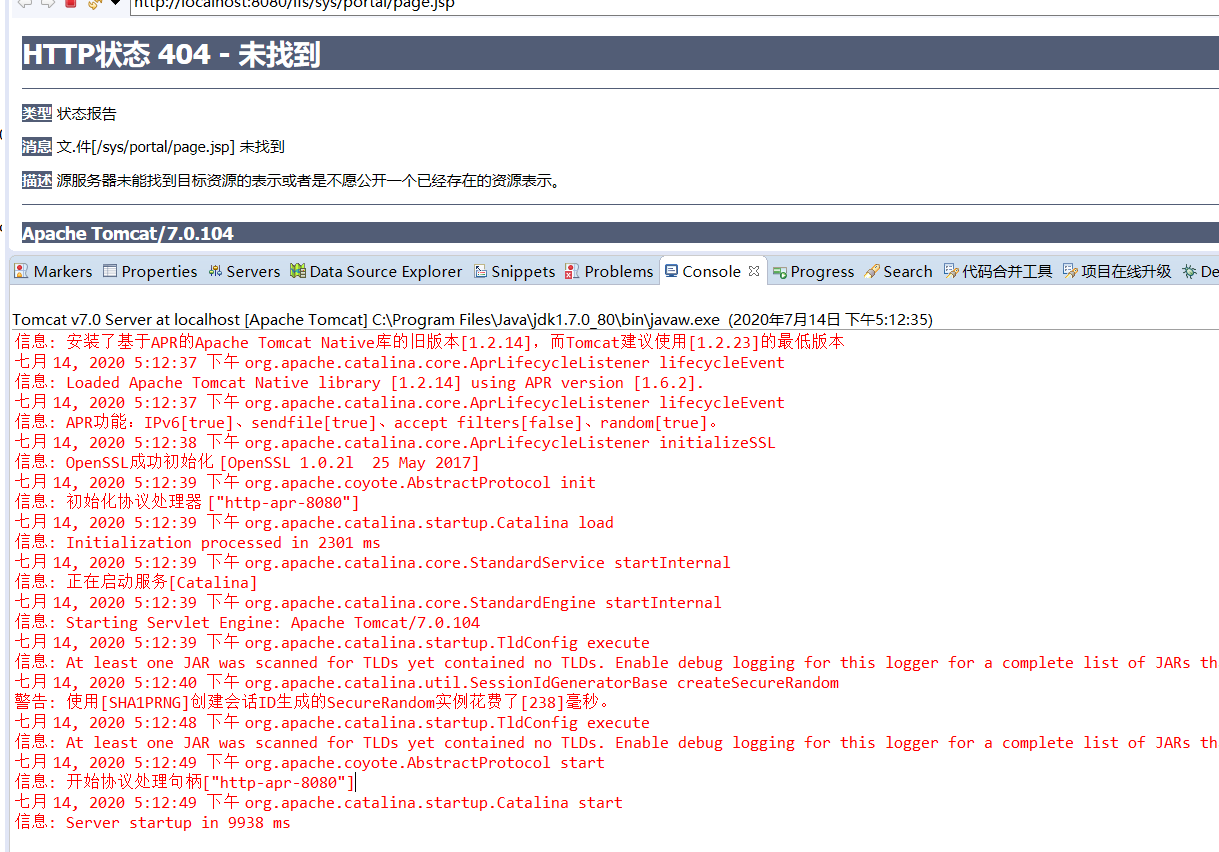Click line with startup.Catalina start

pyautogui.click(x=318, y=802)
